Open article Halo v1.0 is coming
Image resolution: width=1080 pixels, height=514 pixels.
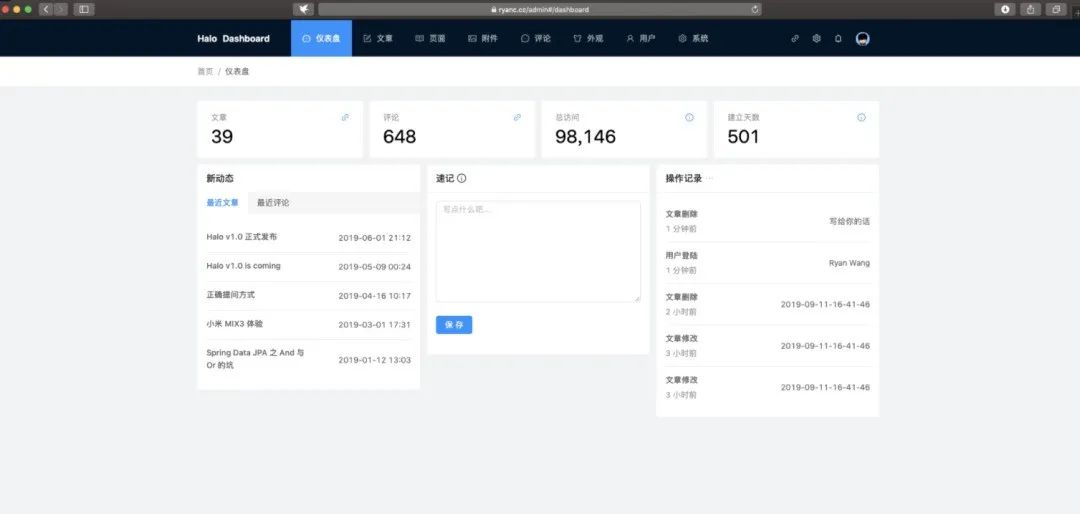click(243, 266)
